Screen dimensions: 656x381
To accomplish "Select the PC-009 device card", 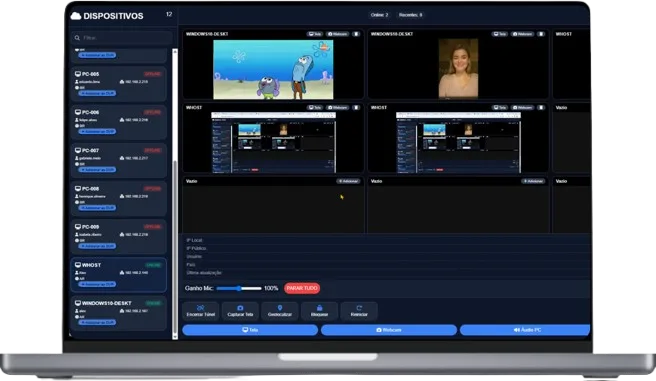I will tap(118, 236).
